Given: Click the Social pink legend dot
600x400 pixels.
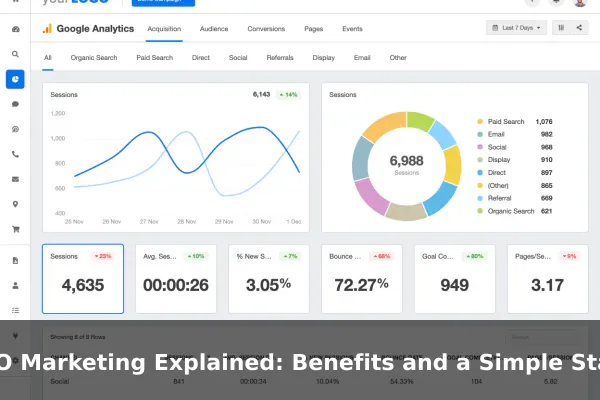Looking at the screenshot, I should coord(480,147).
